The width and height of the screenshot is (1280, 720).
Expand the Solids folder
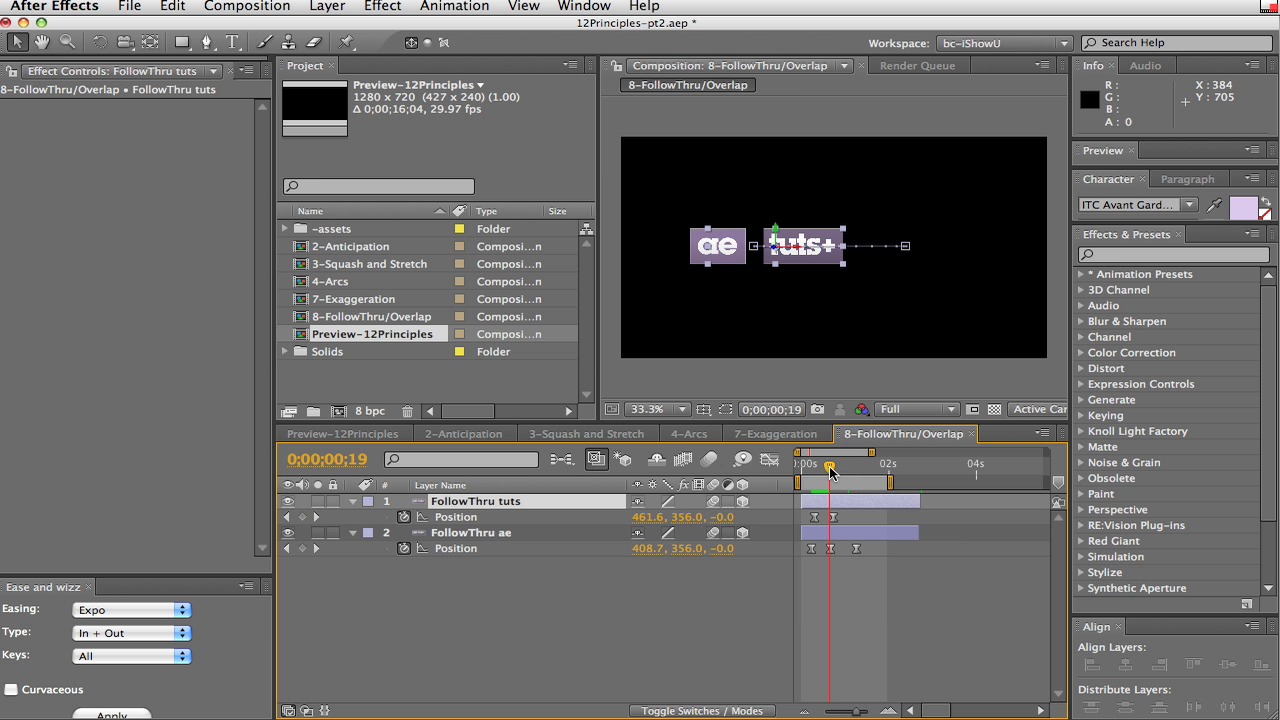click(x=285, y=352)
